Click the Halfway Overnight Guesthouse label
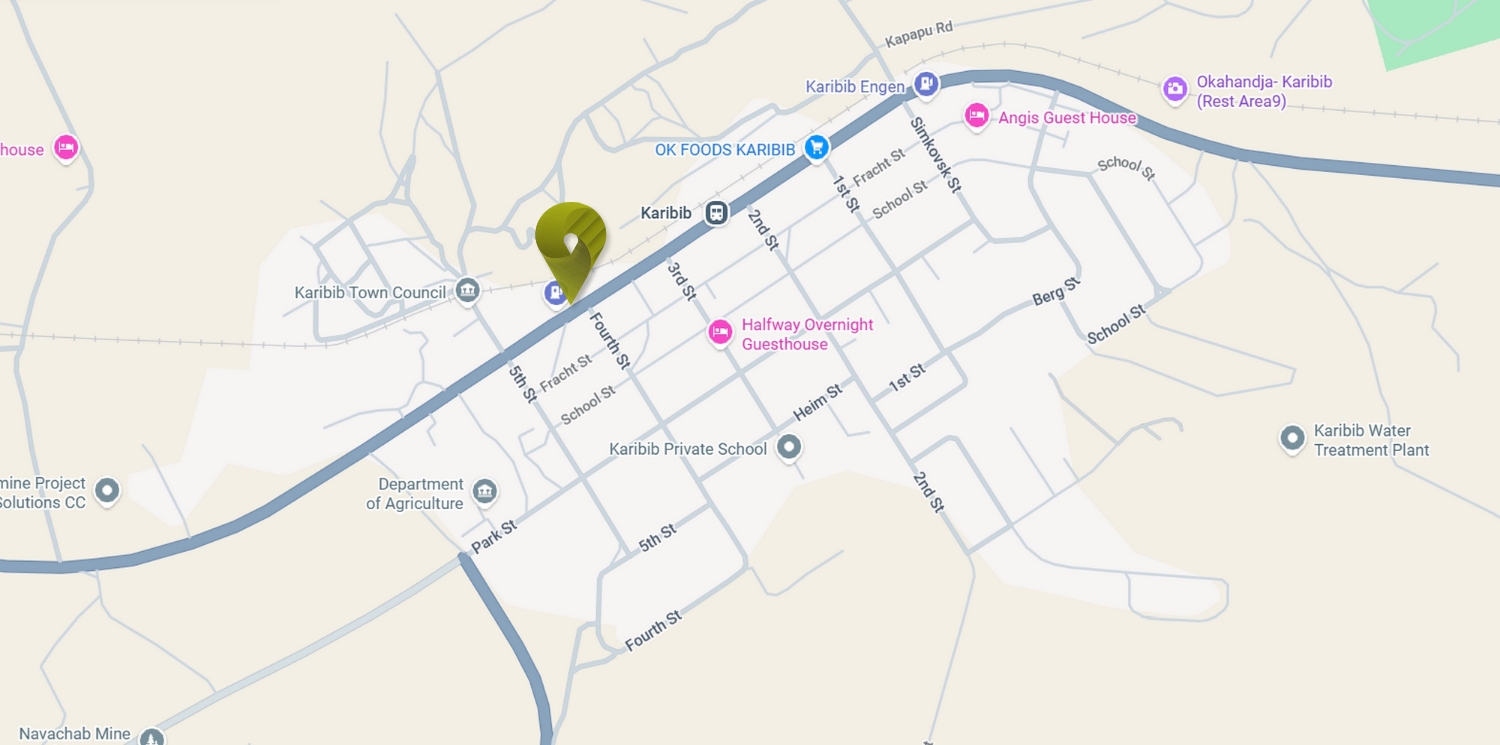1500x745 pixels. 807,334
